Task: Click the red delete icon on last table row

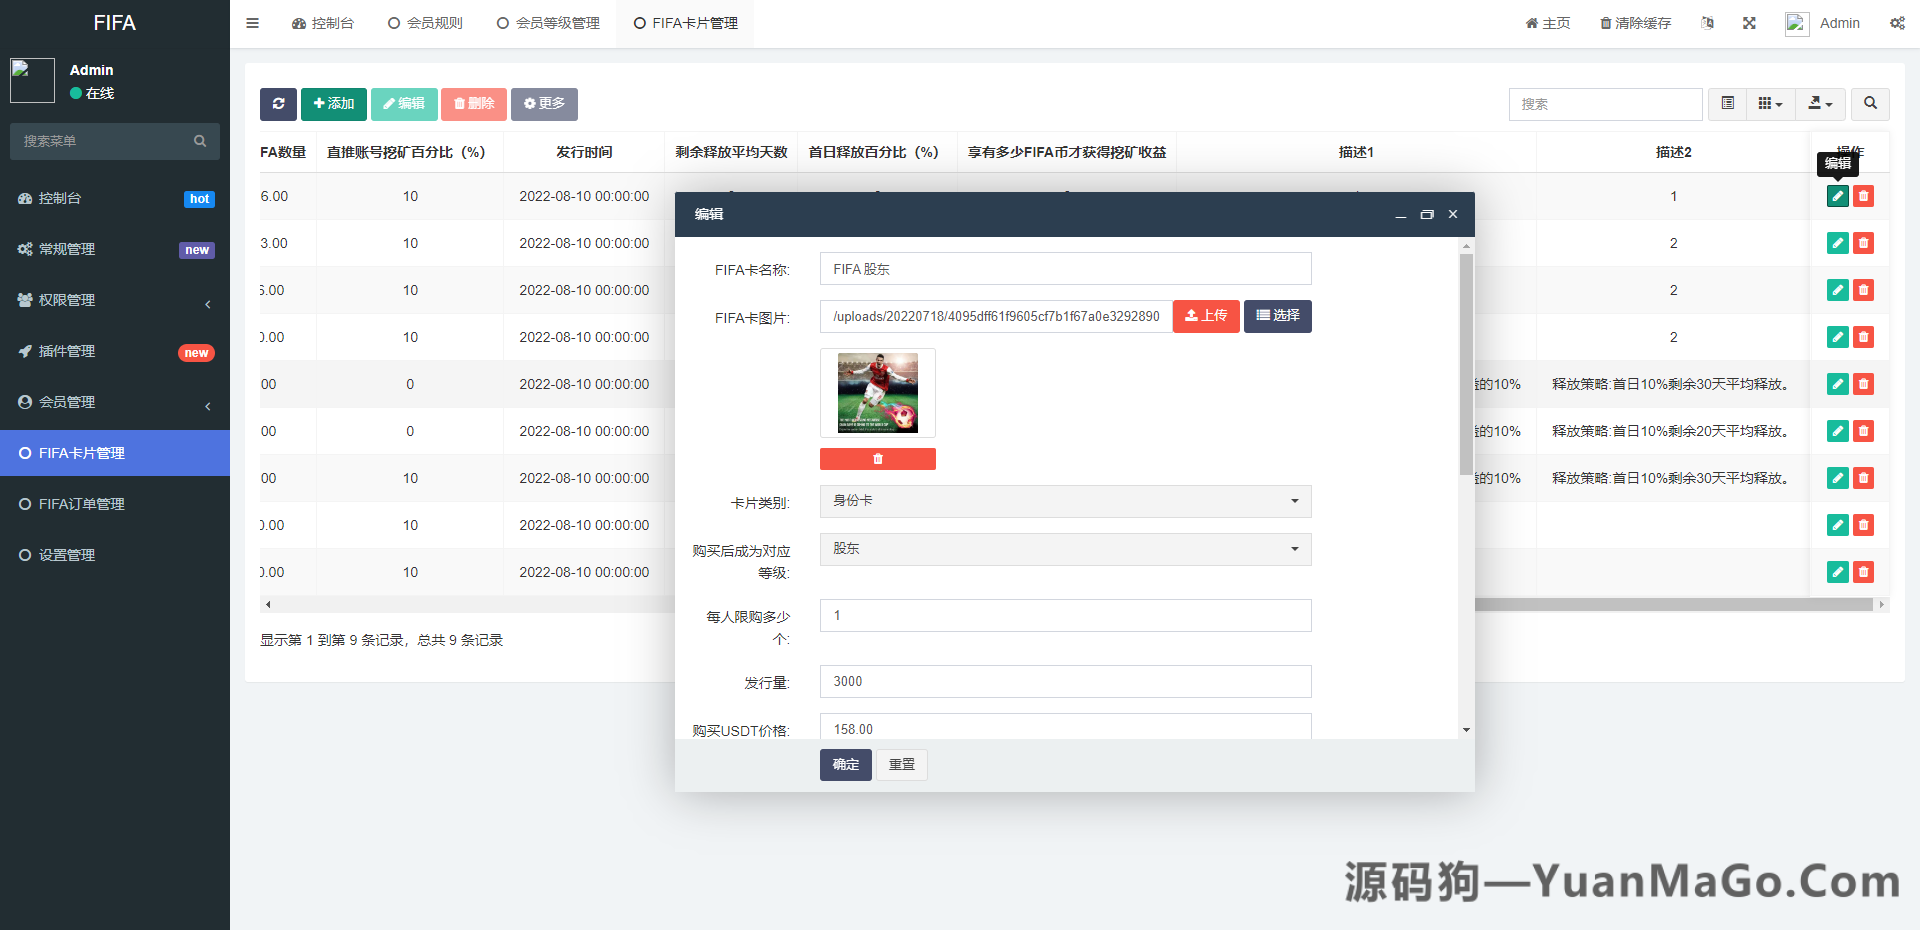Action: click(x=1863, y=572)
